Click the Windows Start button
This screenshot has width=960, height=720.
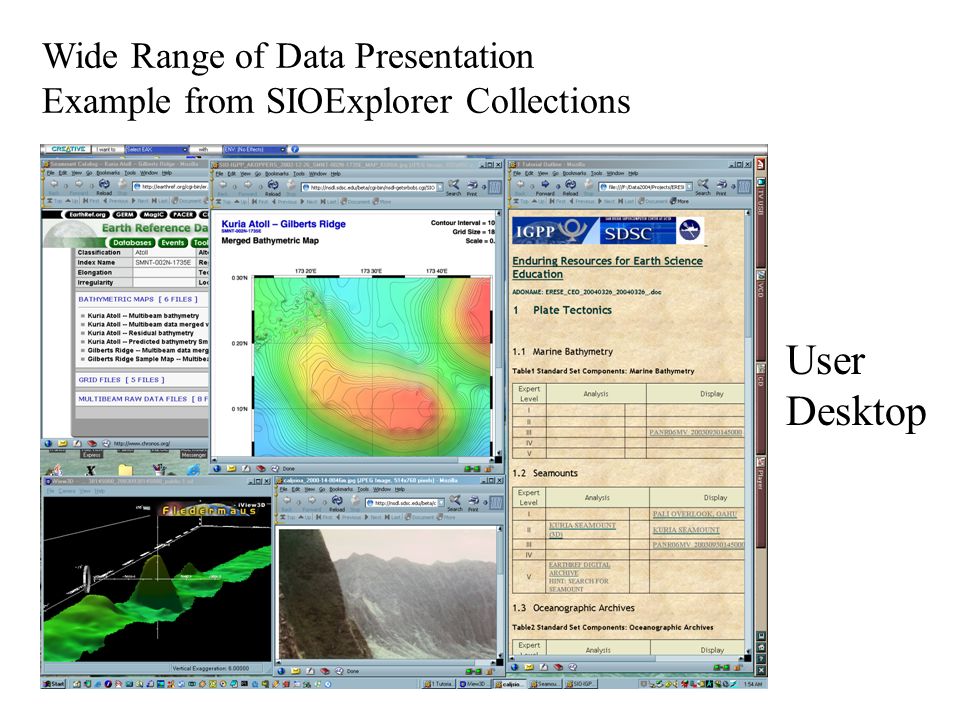54,684
